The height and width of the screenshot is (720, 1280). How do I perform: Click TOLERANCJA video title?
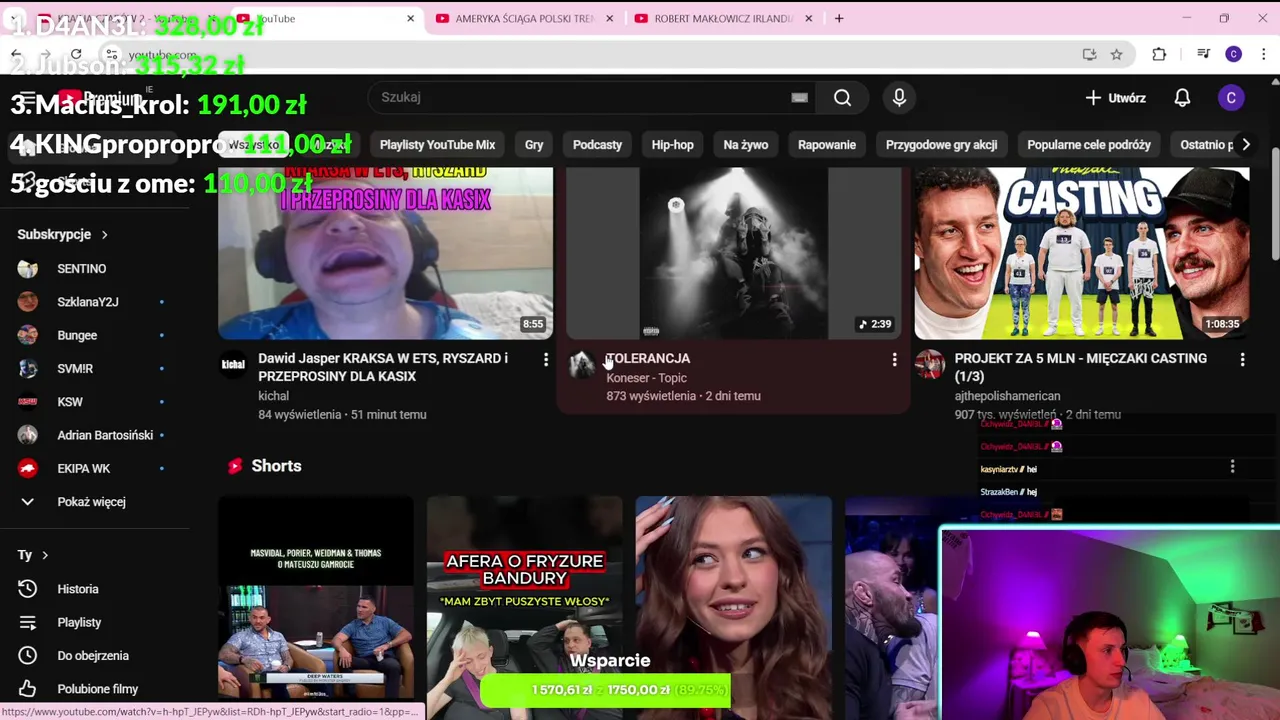click(x=648, y=358)
